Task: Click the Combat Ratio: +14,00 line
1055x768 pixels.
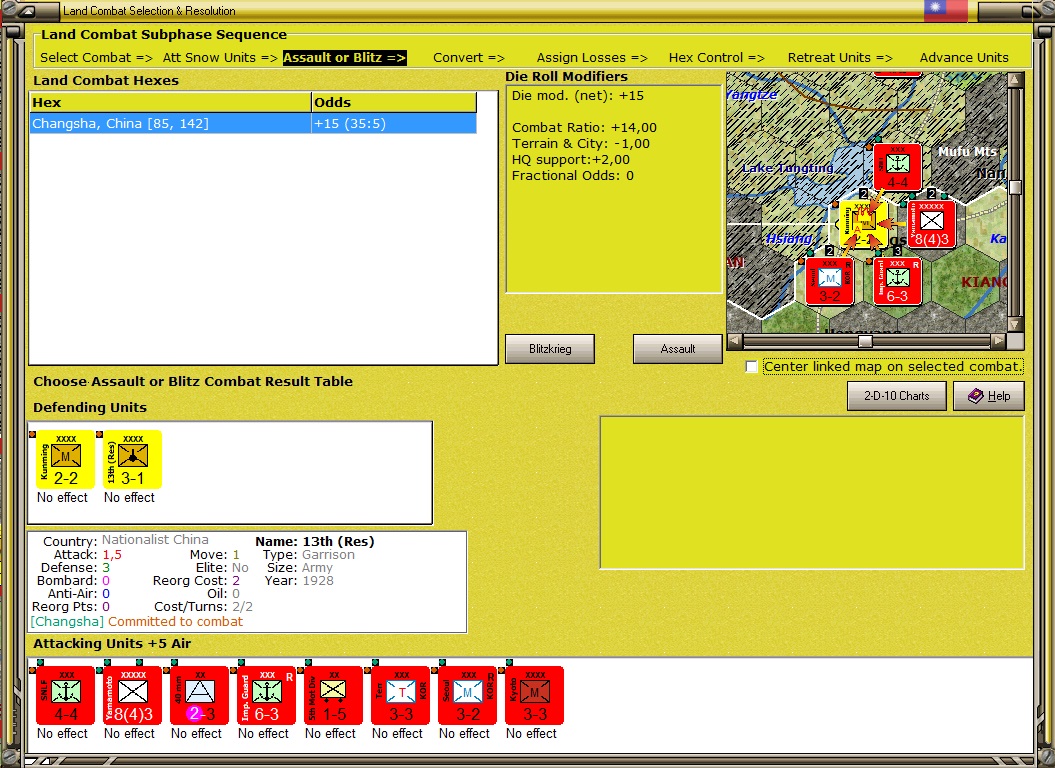Action: tap(584, 127)
